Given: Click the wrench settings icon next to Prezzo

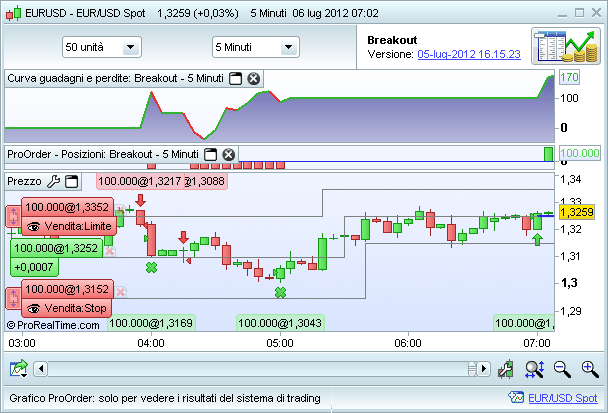Looking at the screenshot, I should [x=54, y=182].
